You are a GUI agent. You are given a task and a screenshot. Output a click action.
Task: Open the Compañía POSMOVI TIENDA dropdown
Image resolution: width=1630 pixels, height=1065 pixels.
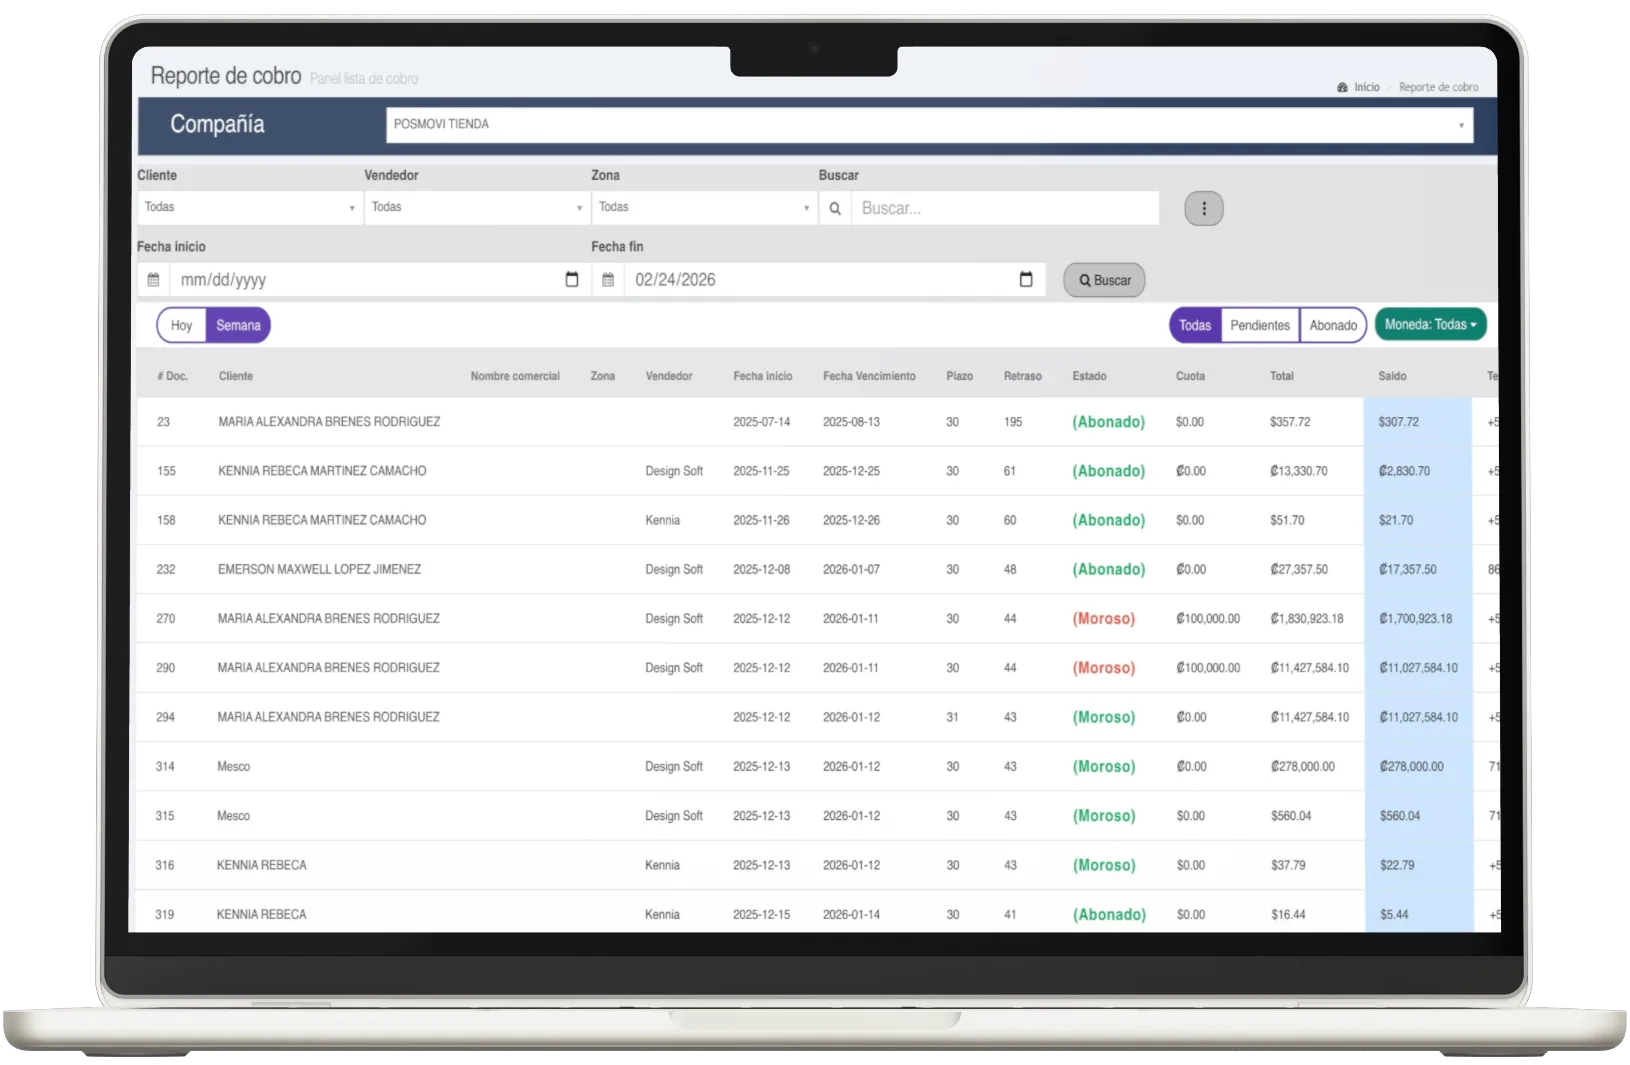click(929, 125)
